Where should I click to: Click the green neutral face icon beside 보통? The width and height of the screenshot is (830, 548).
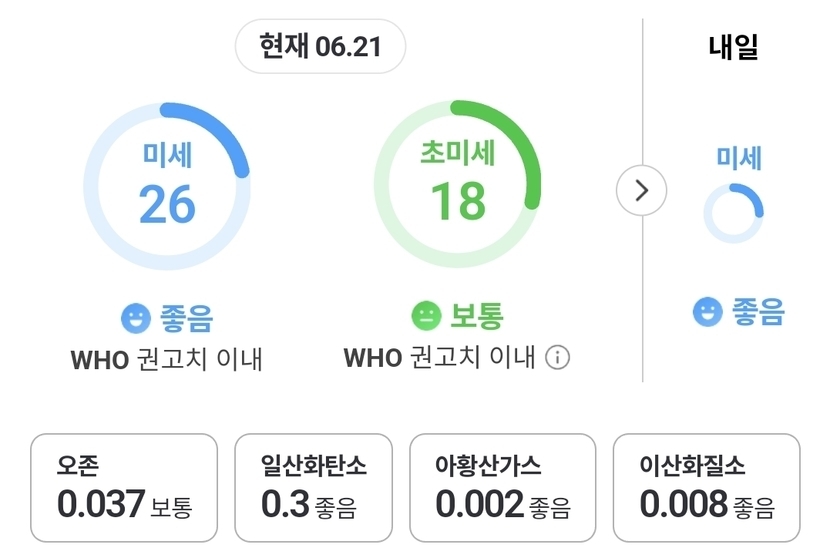[426, 316]
